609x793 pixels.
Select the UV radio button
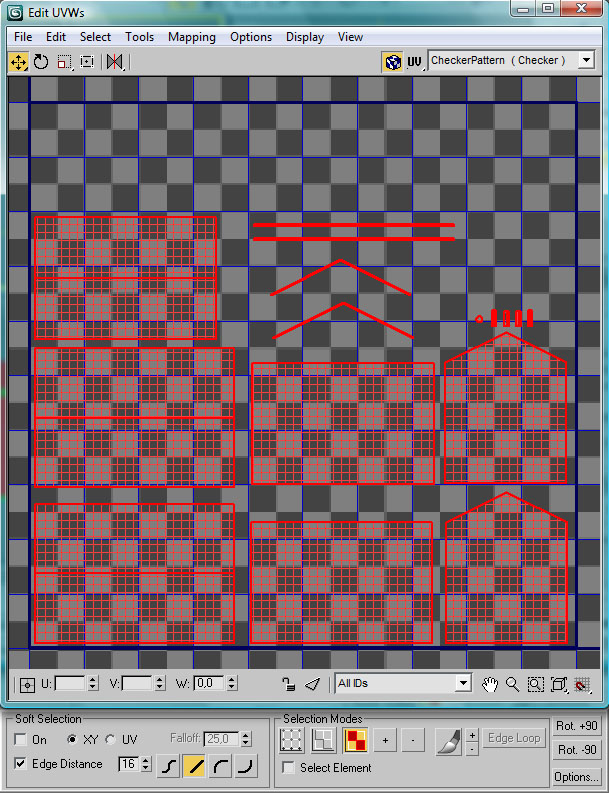point(110,740)
